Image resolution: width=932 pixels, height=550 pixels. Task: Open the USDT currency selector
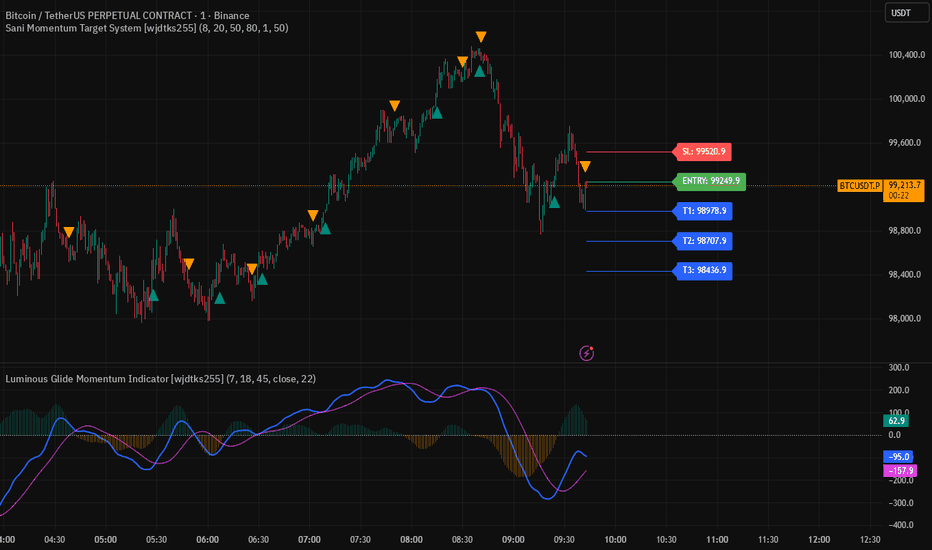pyautogui.click(x=903, y=12)
